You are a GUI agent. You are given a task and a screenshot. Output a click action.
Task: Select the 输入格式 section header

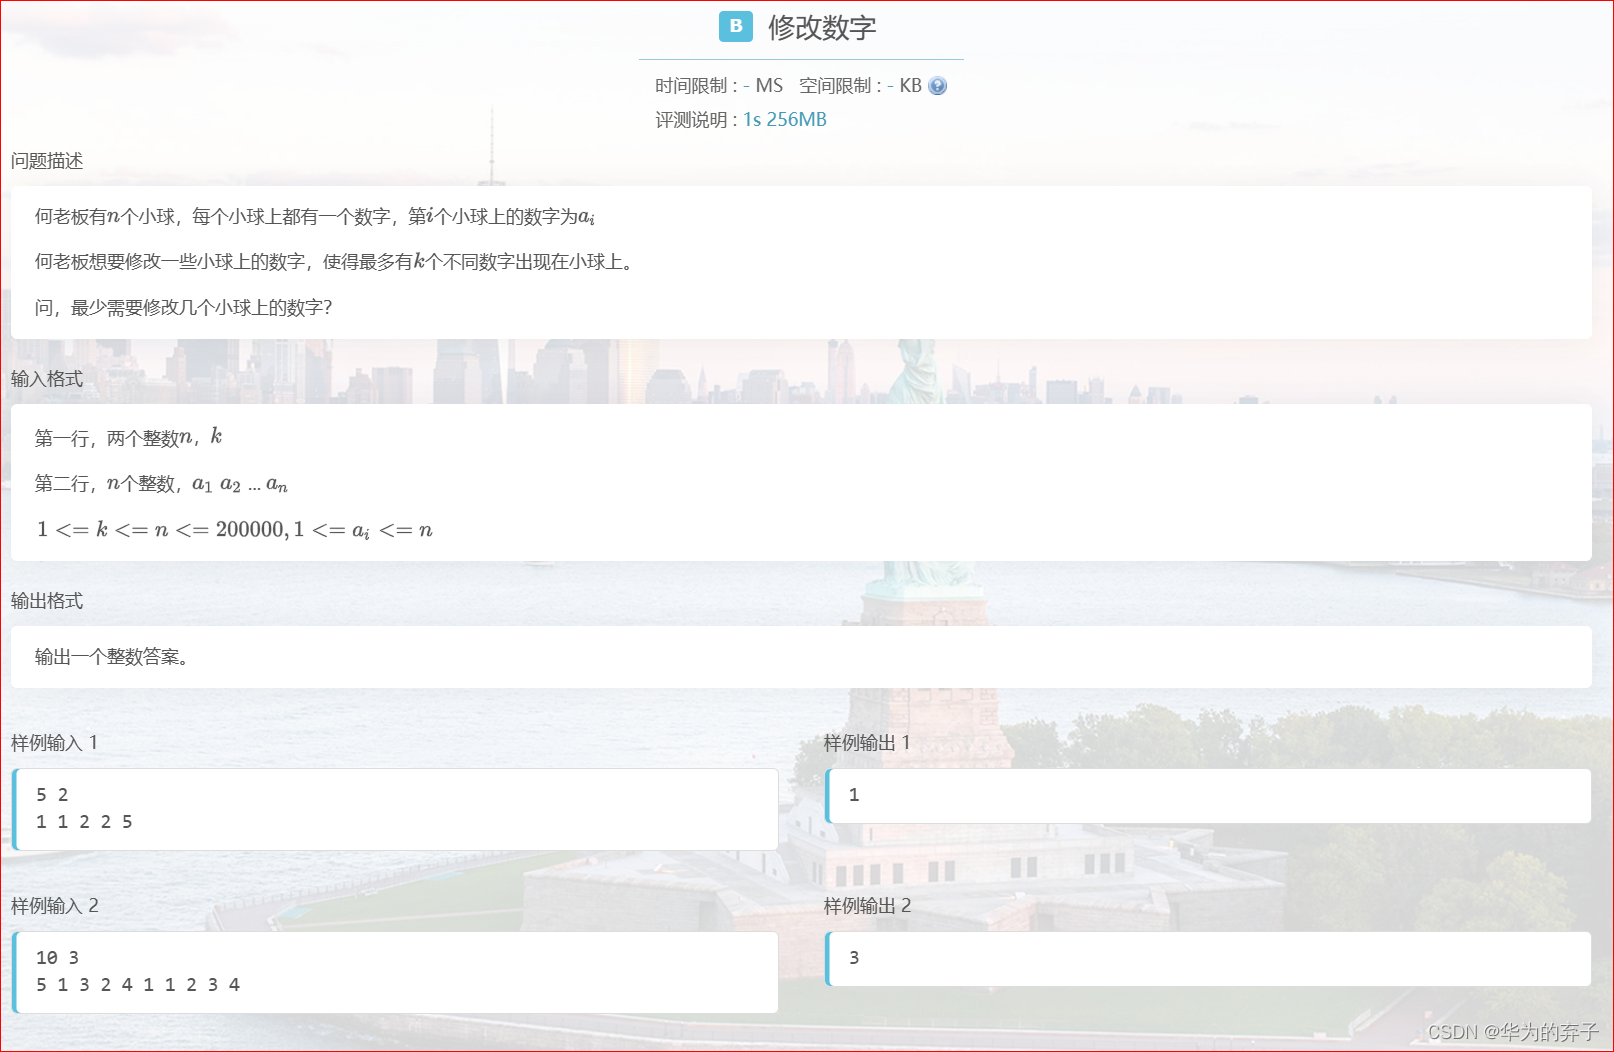coord(46,380)
